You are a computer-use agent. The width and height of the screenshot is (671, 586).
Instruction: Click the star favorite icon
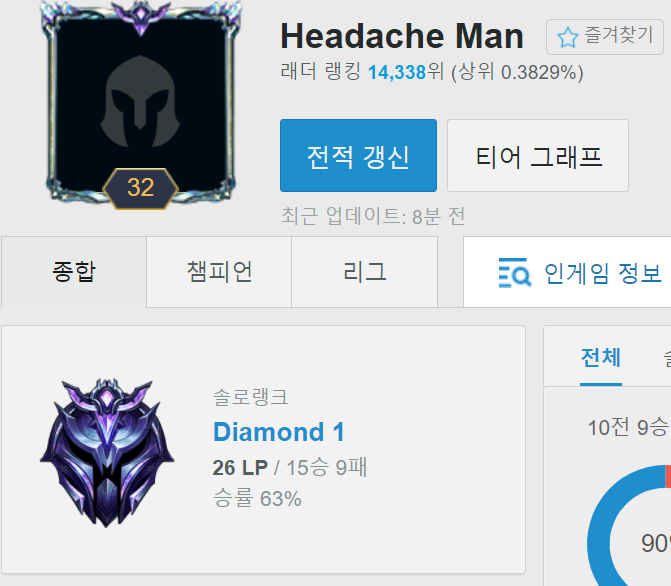click(x=567, y=37)
